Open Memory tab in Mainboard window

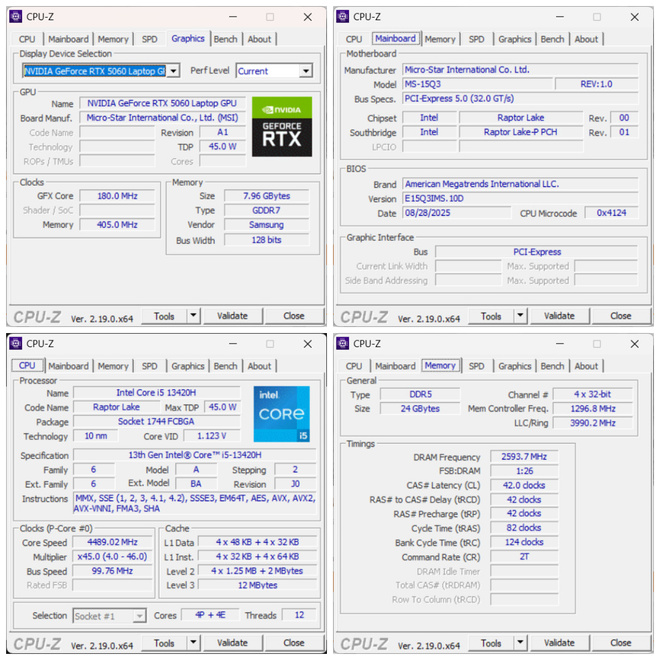440,39
